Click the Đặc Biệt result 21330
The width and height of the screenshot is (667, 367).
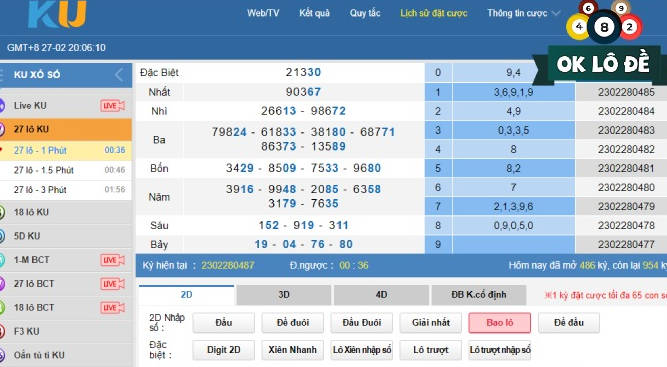[x=303, y=72]
